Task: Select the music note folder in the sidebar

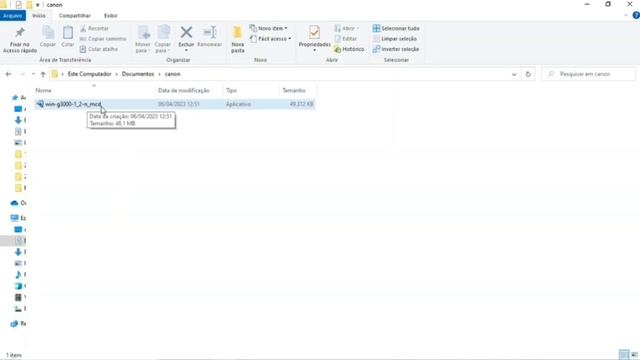Action: pos(18,275)
